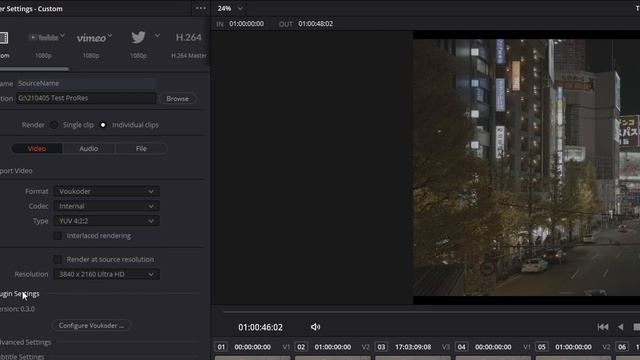Switch to the Audio tab
The width and height of the screenshot is (640, 360).
[89, 149]
